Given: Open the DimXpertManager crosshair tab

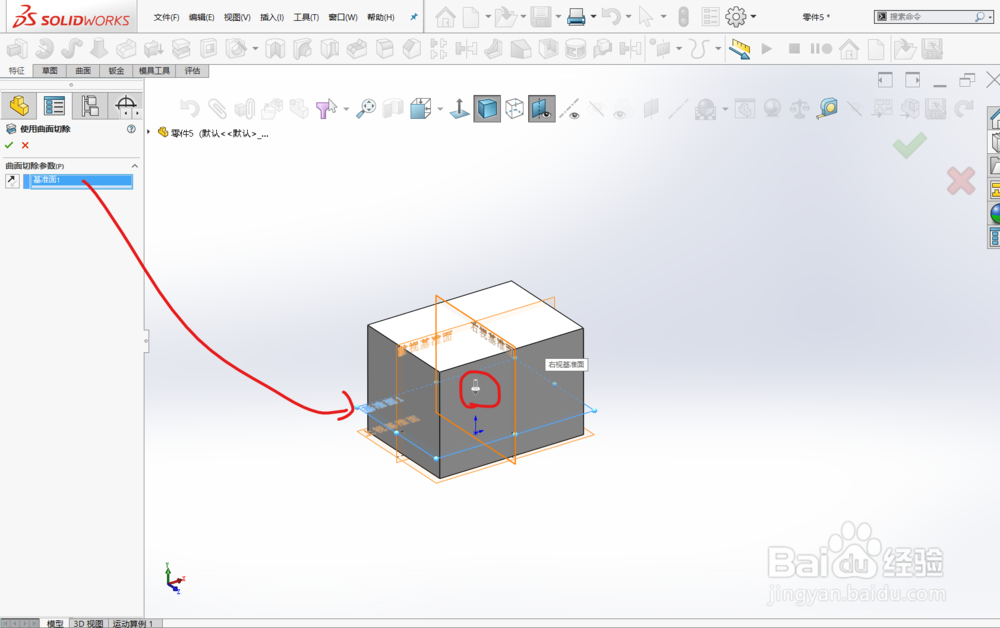Looking at the screenshot, I should point(126,106).
